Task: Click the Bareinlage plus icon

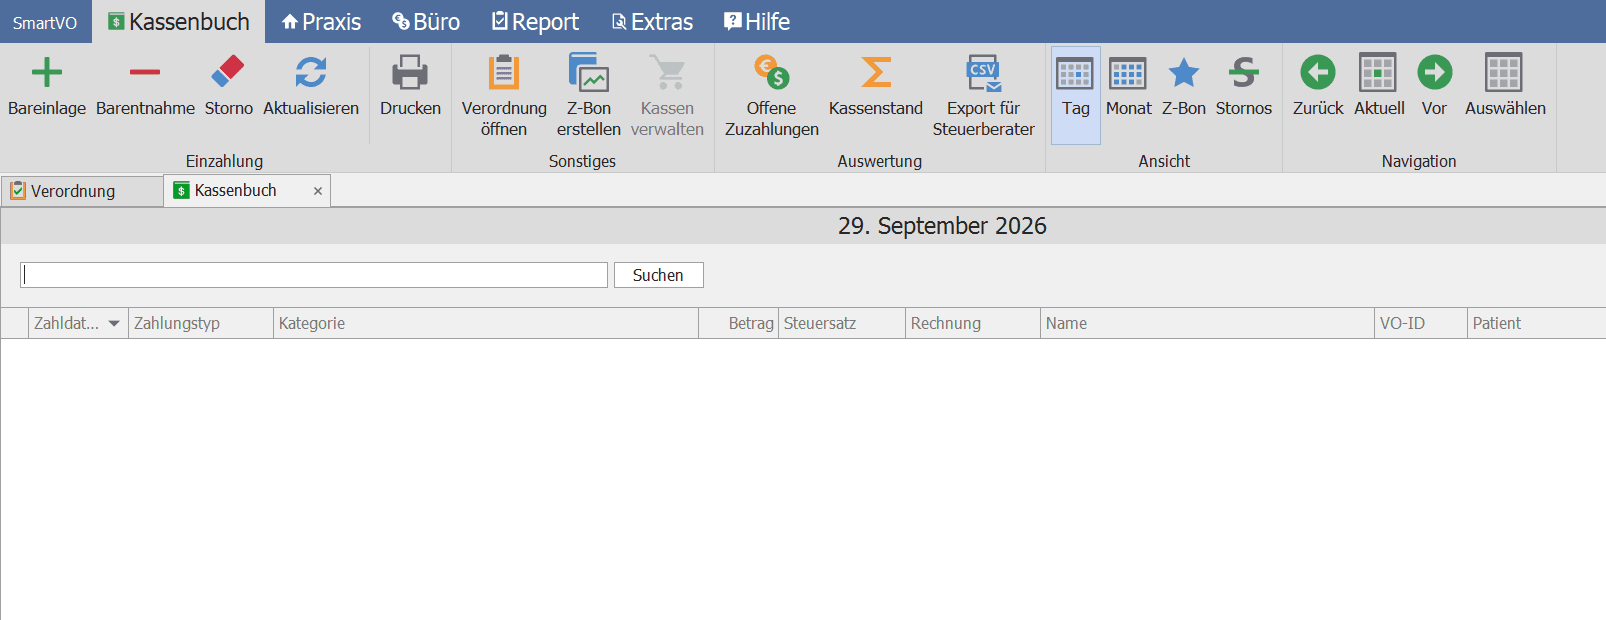Action: [47, 73]
